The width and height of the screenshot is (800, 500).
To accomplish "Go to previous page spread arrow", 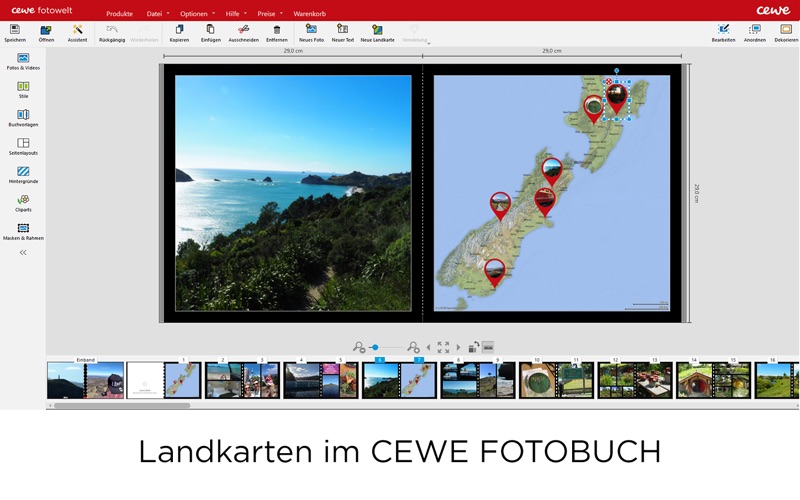I will click(428, 347).
